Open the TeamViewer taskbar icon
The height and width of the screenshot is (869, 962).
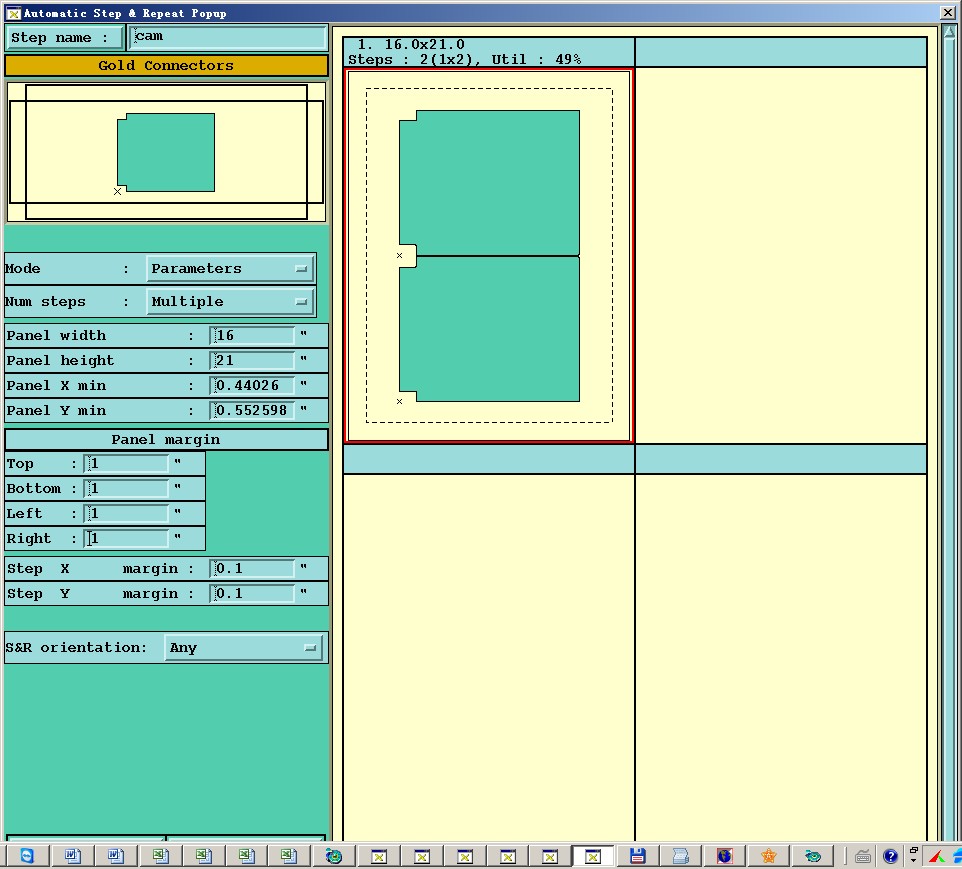point(27,855)
